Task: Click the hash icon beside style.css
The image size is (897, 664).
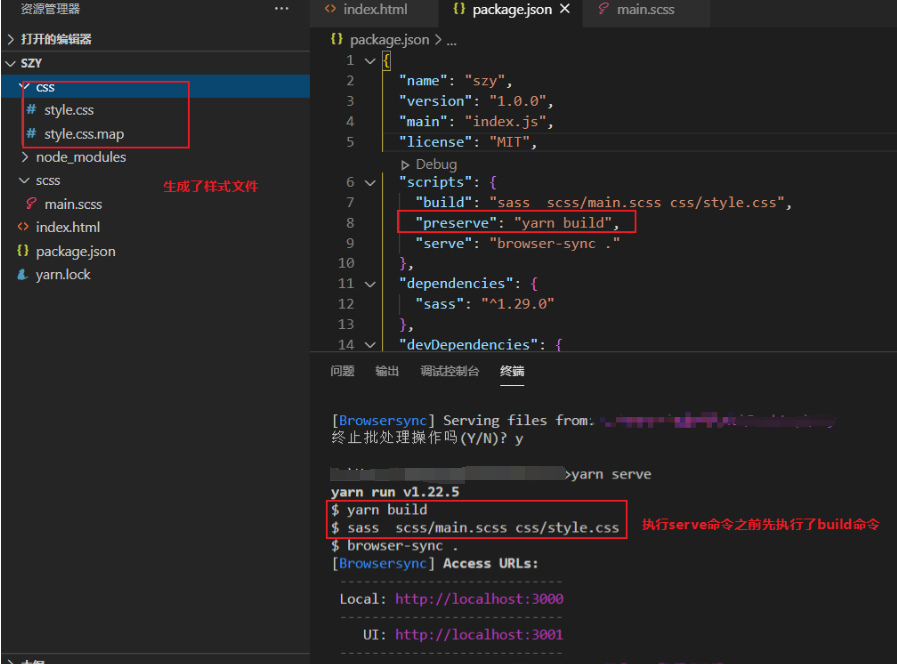Action: pos(31,109)
